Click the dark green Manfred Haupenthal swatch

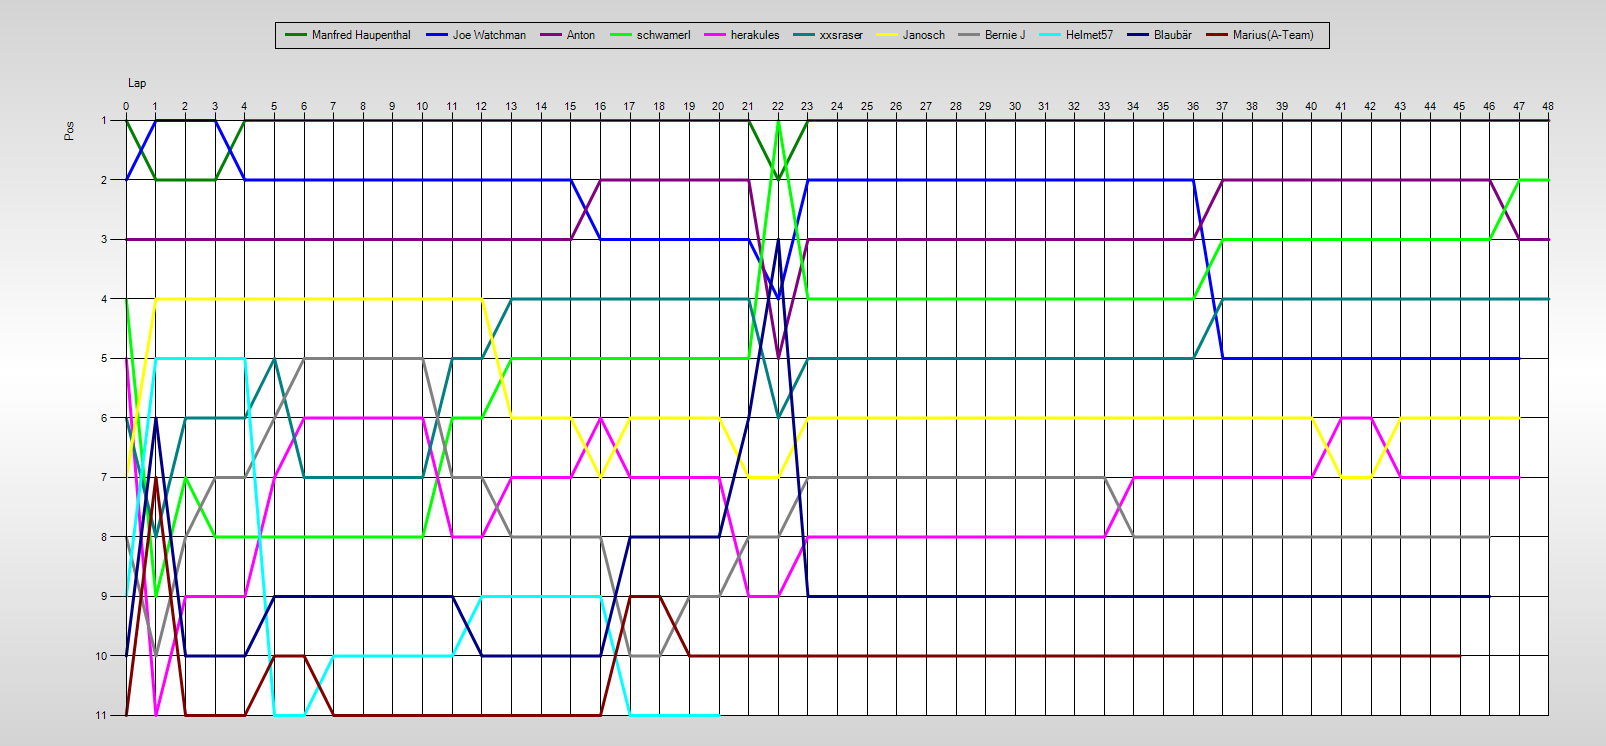click(x=296, y=35)
